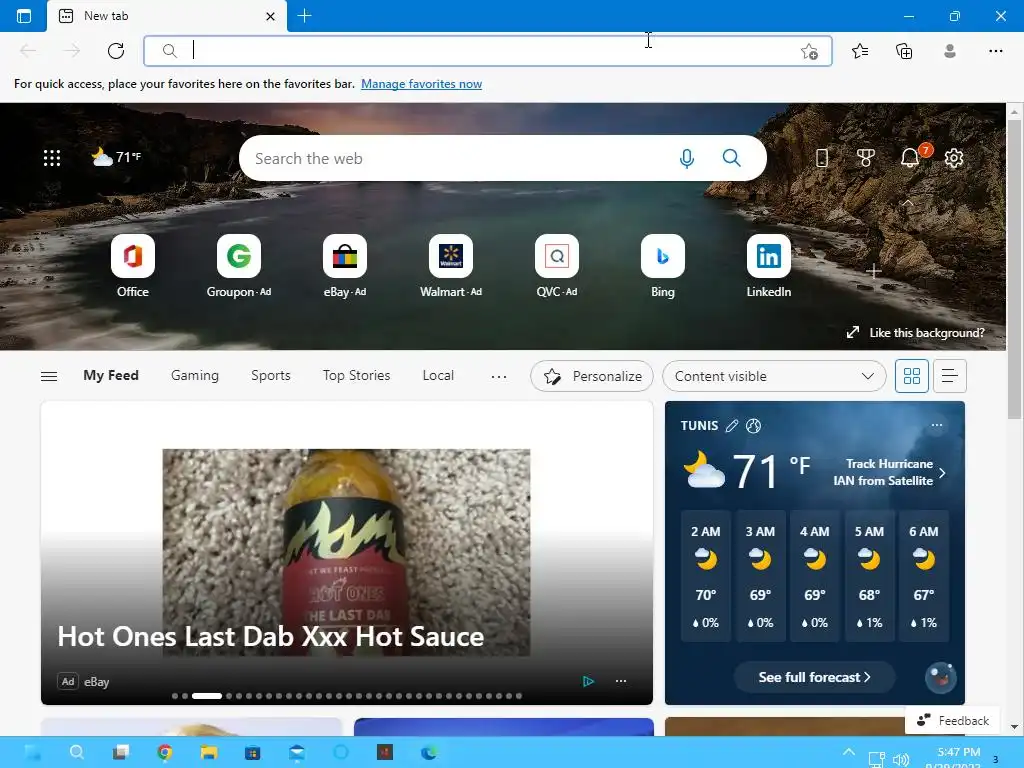Click the page vertical scrollbar thumb
The width and height of the screenshot is (1024, 768).
[1014, 269]
